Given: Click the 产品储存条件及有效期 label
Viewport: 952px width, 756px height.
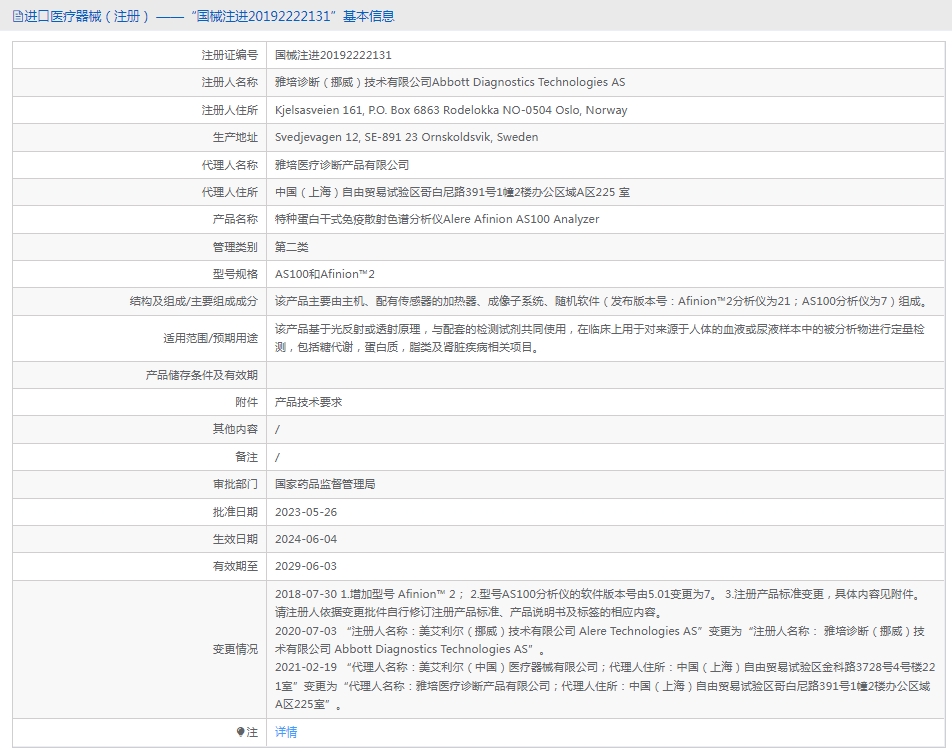Looking at the screenshot, I should pos(202,375).
